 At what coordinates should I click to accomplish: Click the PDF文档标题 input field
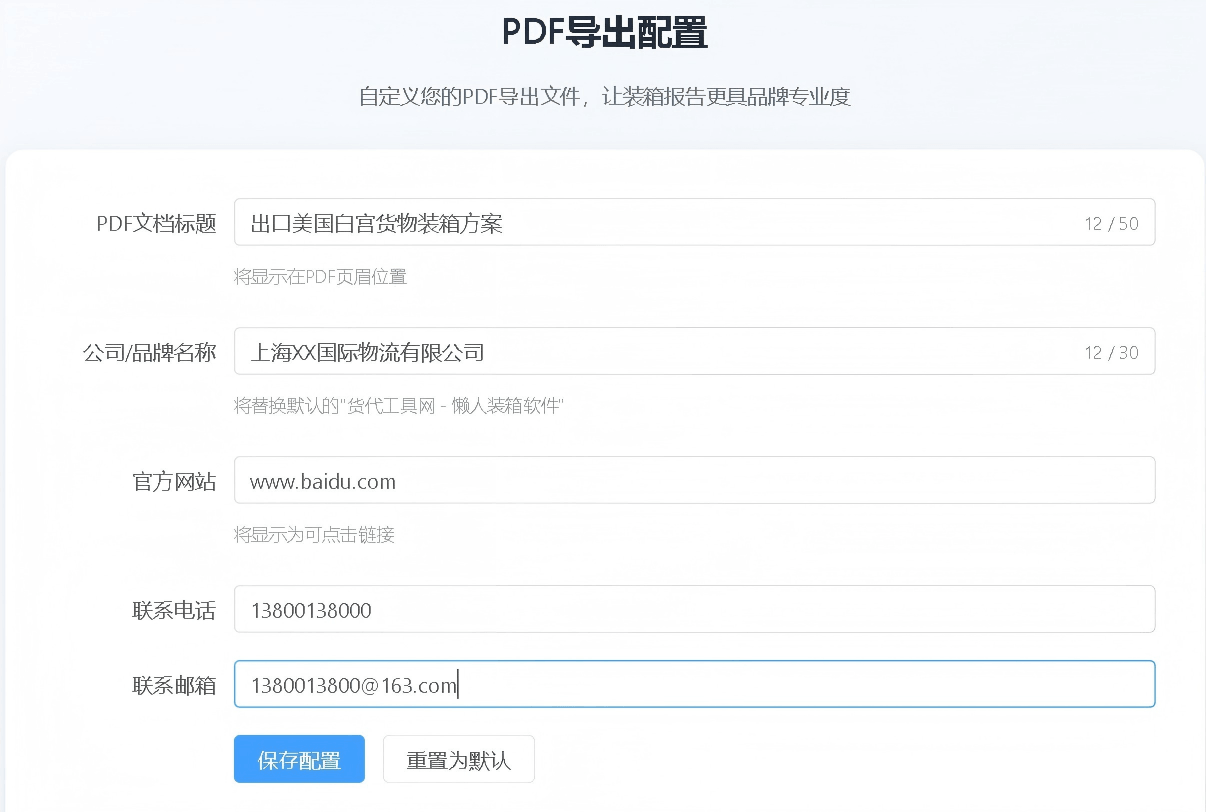694,222
